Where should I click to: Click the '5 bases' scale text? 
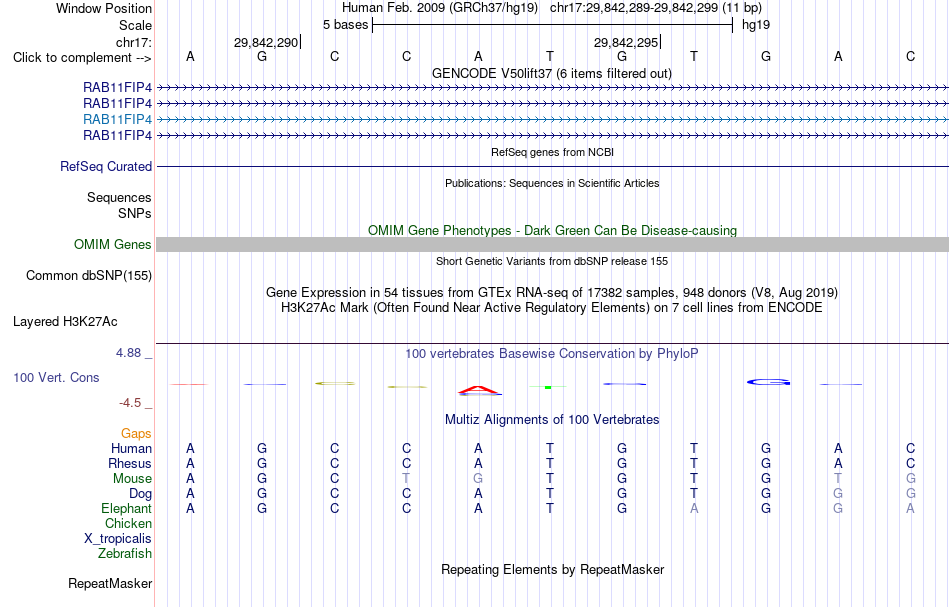pyautogui.click(x=345, y=25)
